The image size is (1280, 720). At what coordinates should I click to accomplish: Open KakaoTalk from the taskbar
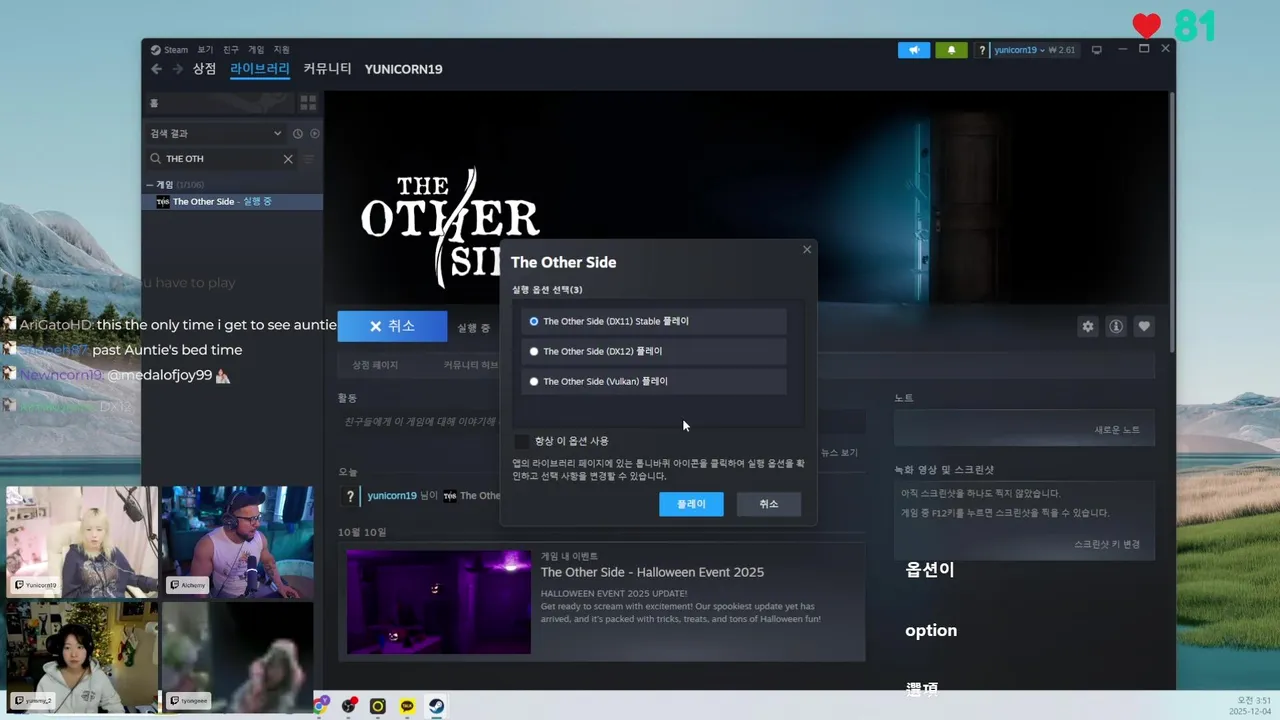pyautogui.click(x=407, y=706)
